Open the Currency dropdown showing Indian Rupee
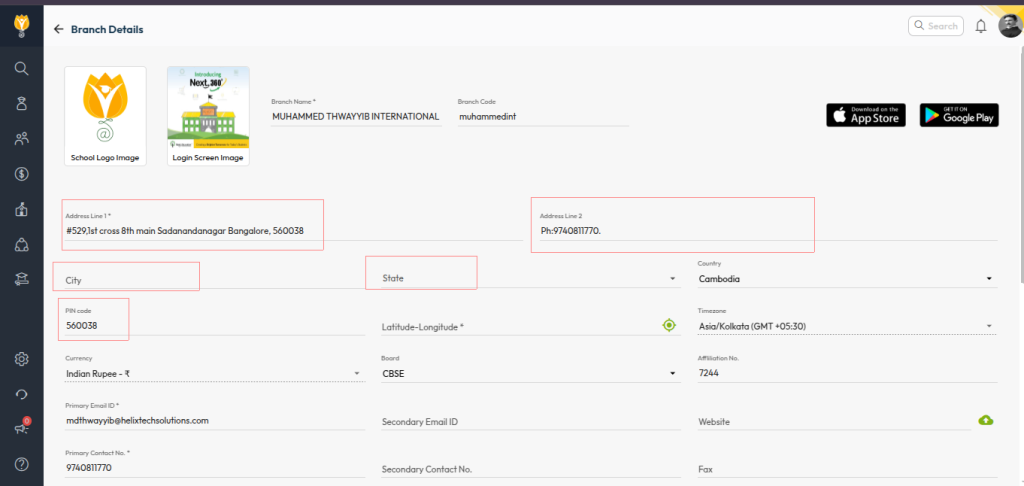 click(357, 374)
